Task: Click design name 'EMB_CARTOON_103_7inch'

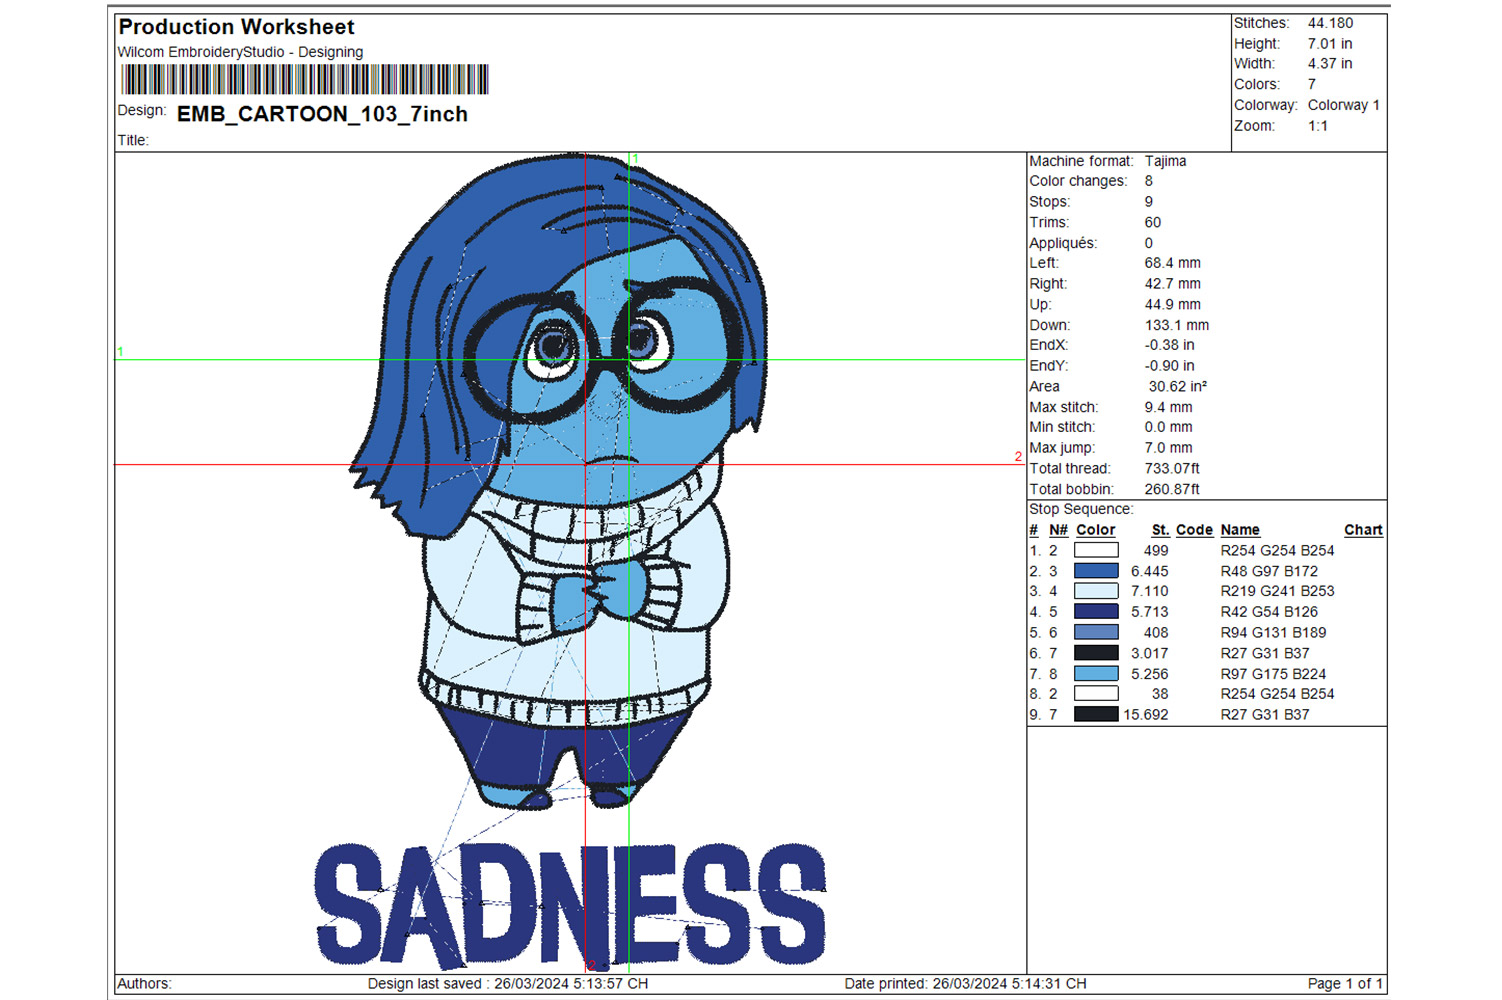Action: coord(322,114)
